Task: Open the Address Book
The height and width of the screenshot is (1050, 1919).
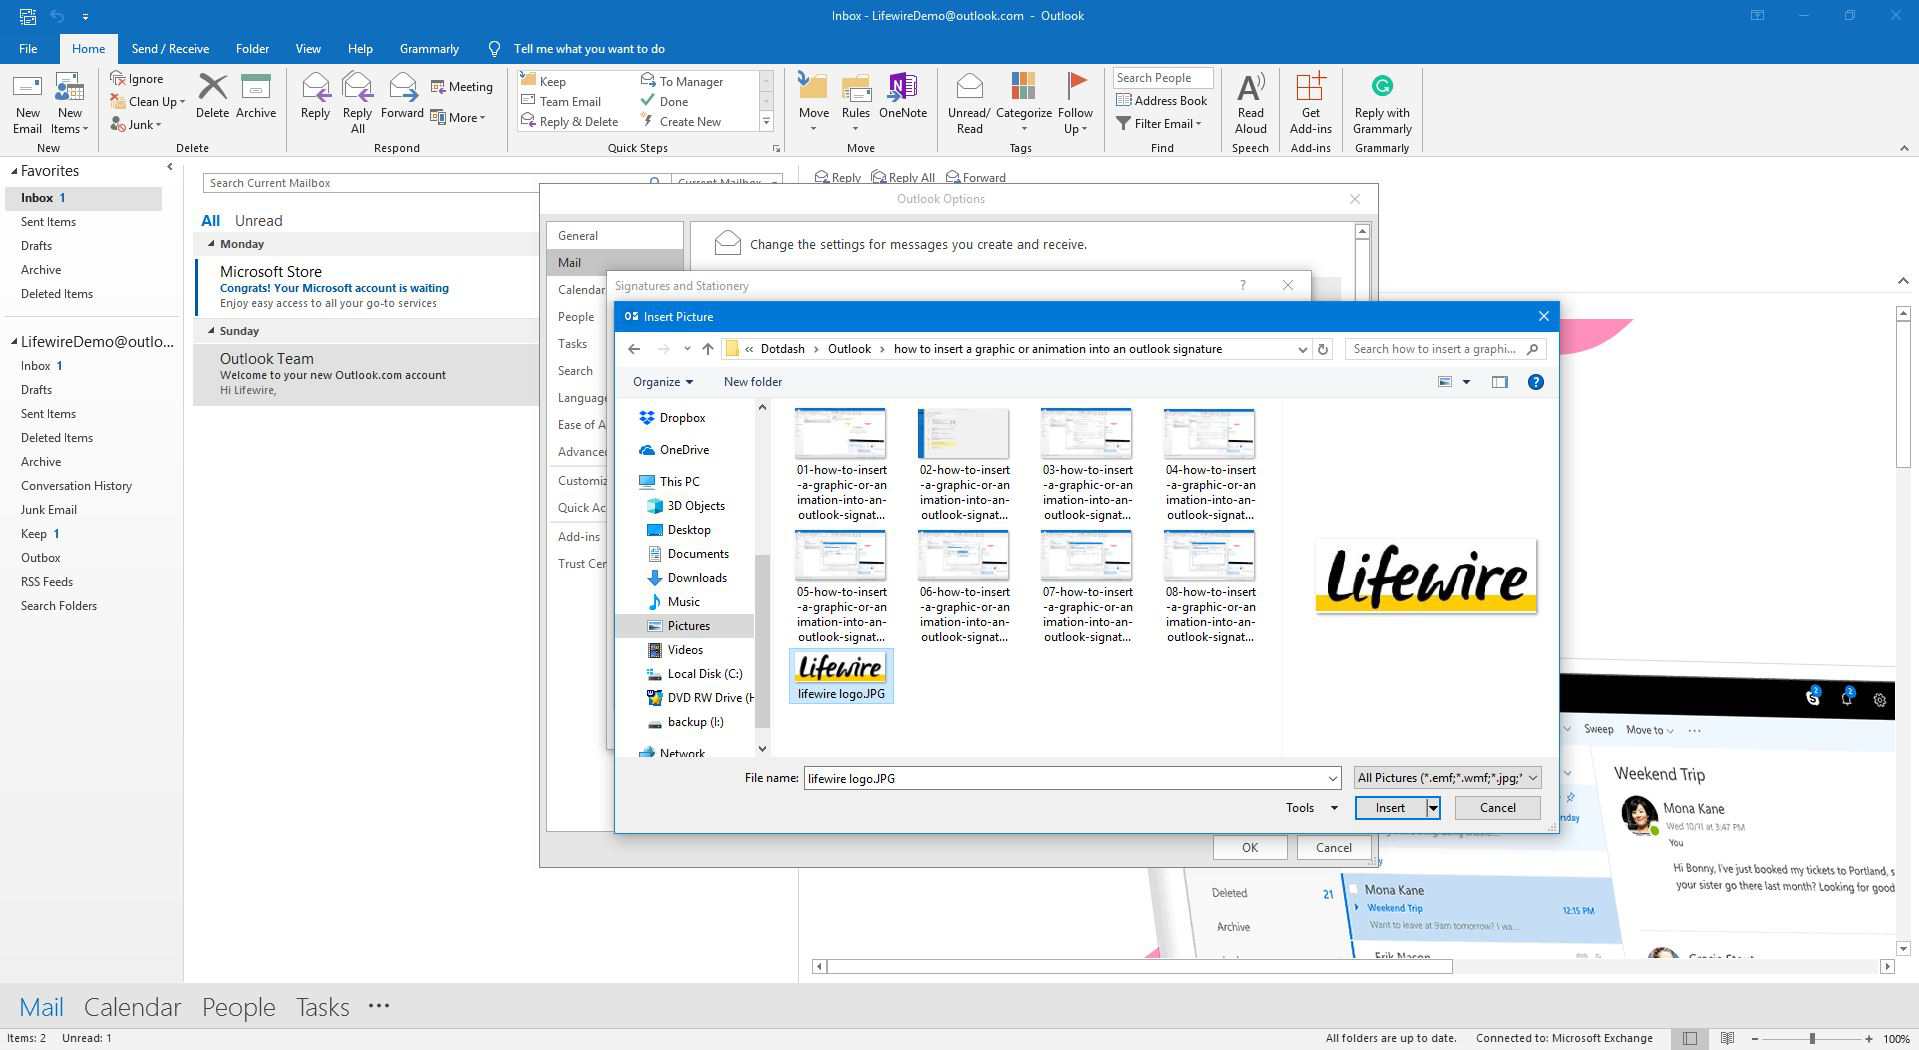Action: click(x=1162, y=101)
